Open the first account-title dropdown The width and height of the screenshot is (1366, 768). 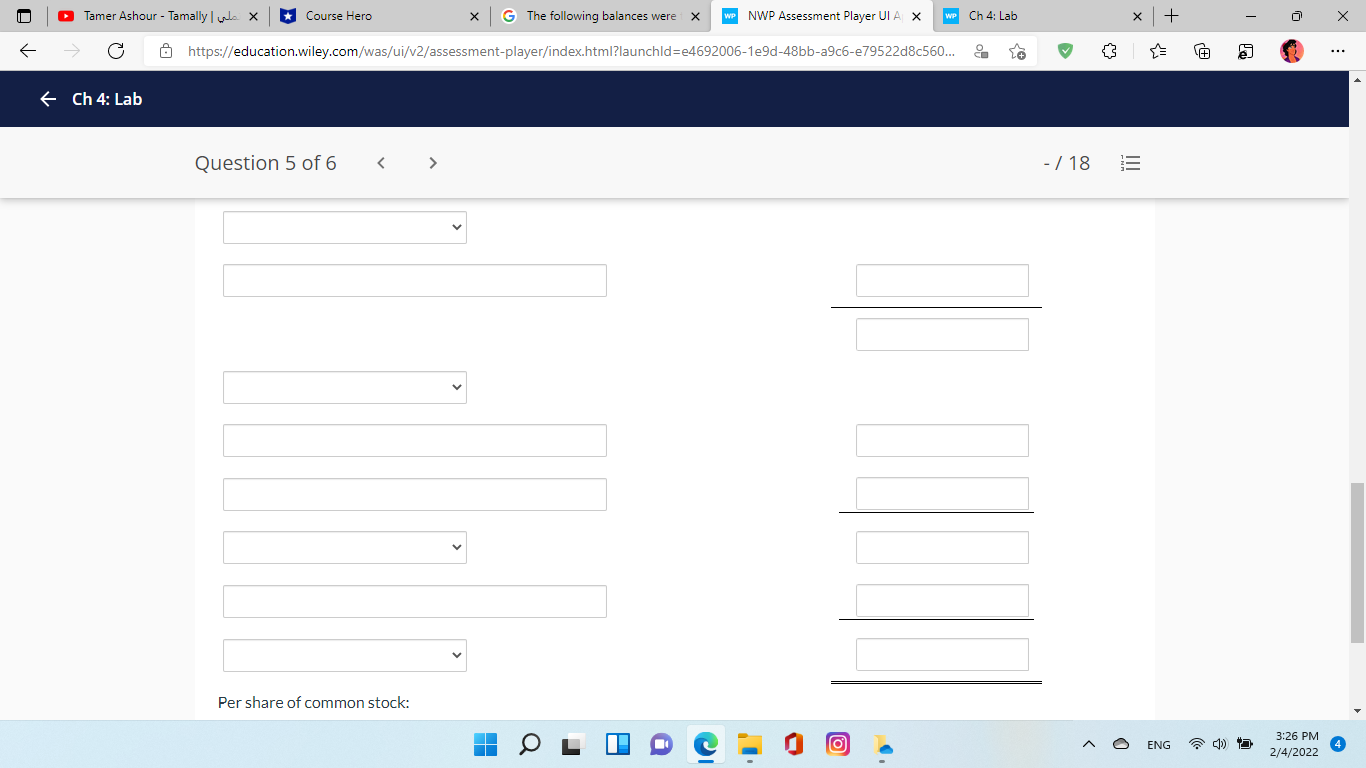pyautogui.click(x=344, y=227)
